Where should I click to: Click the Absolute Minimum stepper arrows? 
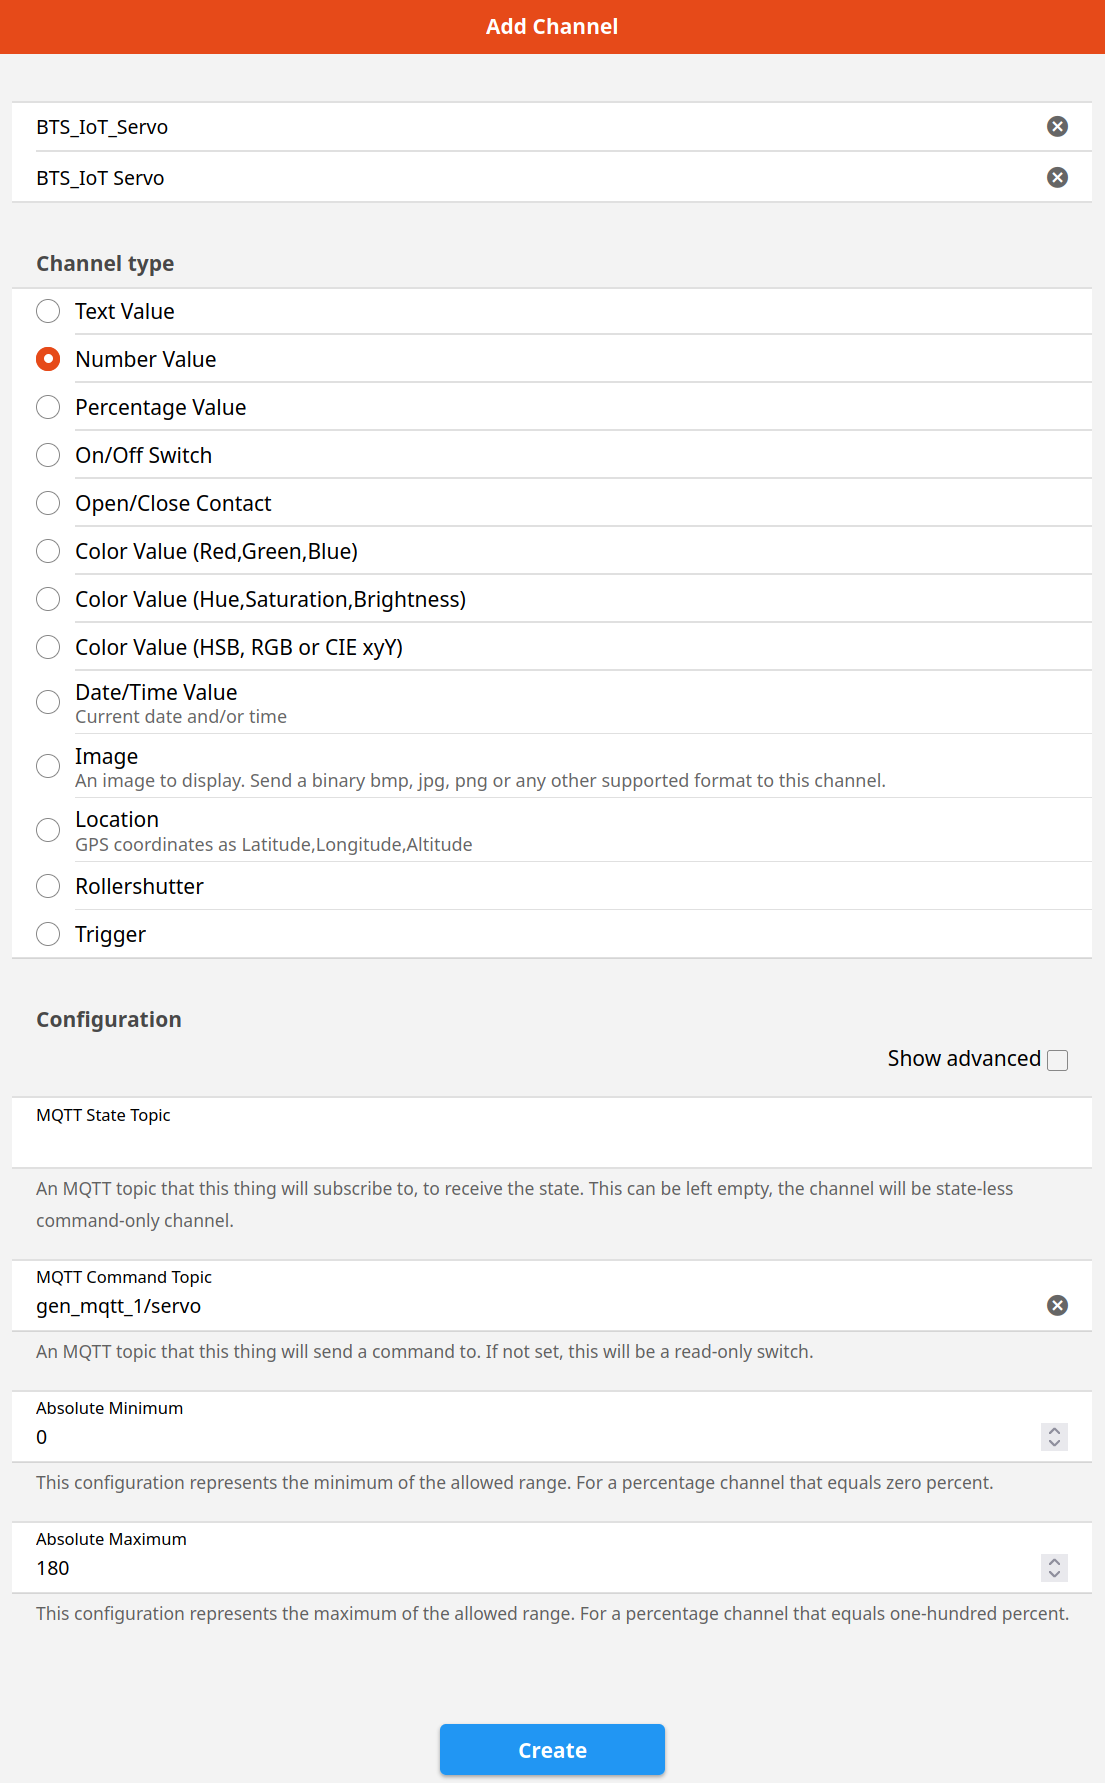1054,1437
